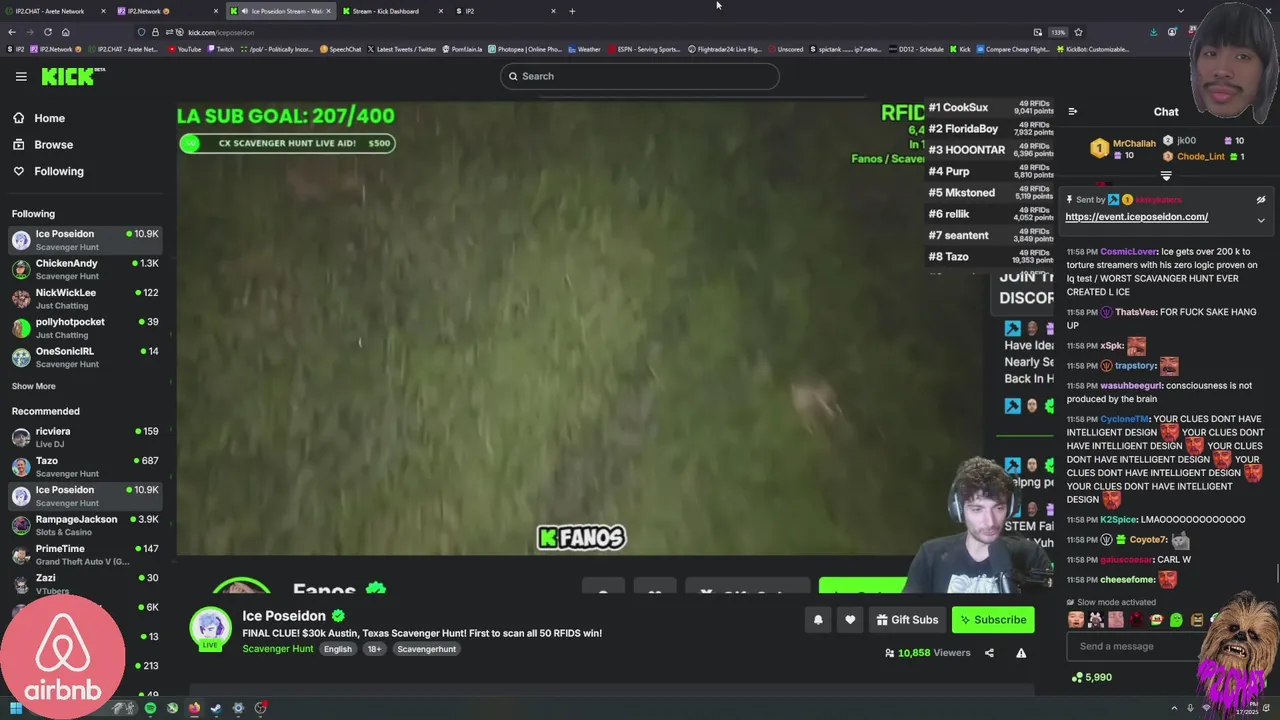The image size is (1280, 720).
Task: Open the Following page link
Action: coord(47,171)
